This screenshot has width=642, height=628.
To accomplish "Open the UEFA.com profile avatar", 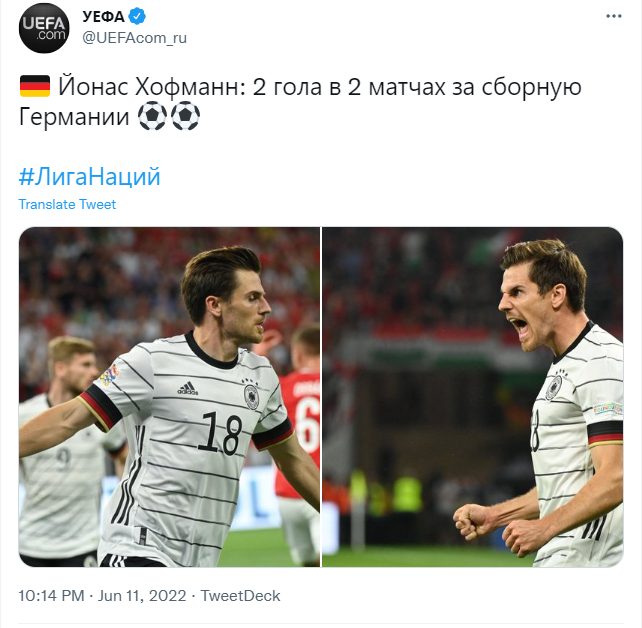I will point(44,28).
